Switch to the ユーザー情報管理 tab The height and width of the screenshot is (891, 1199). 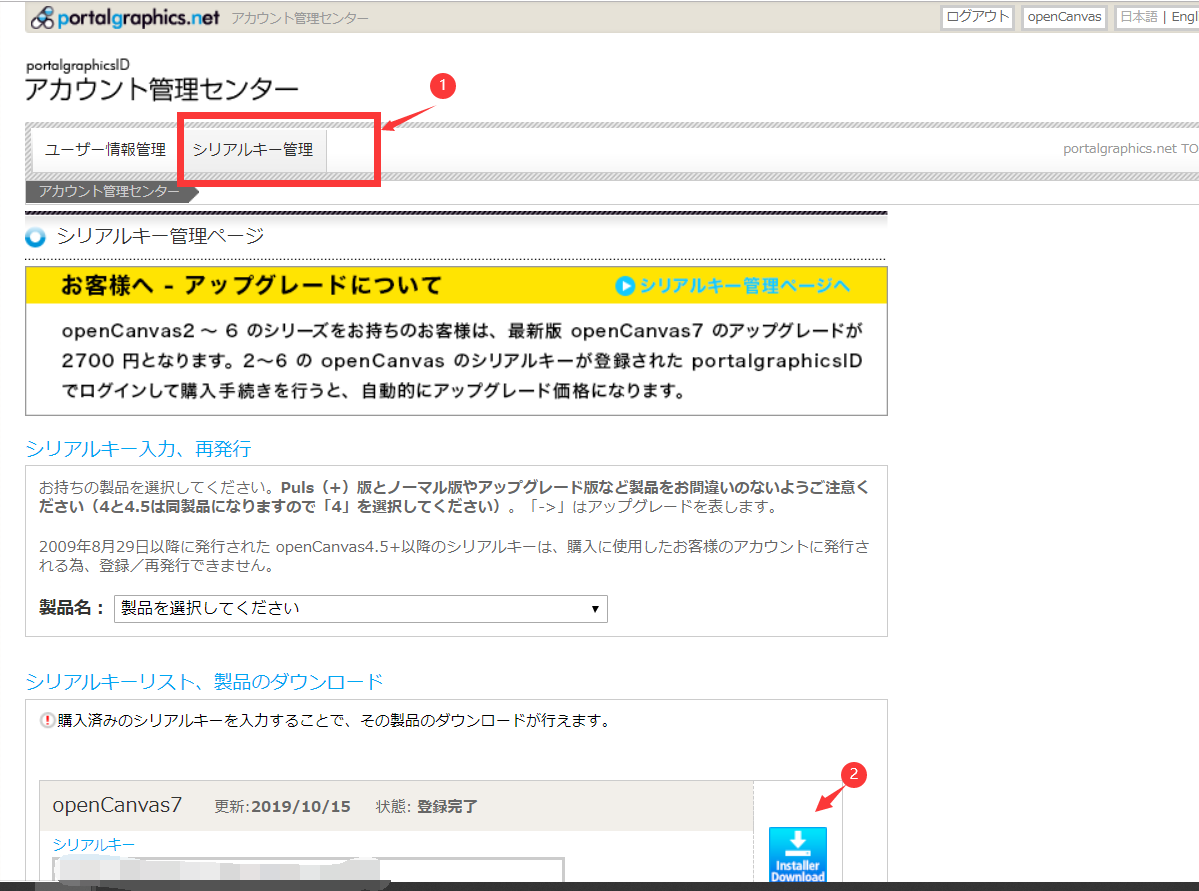(x=106, y=149)
